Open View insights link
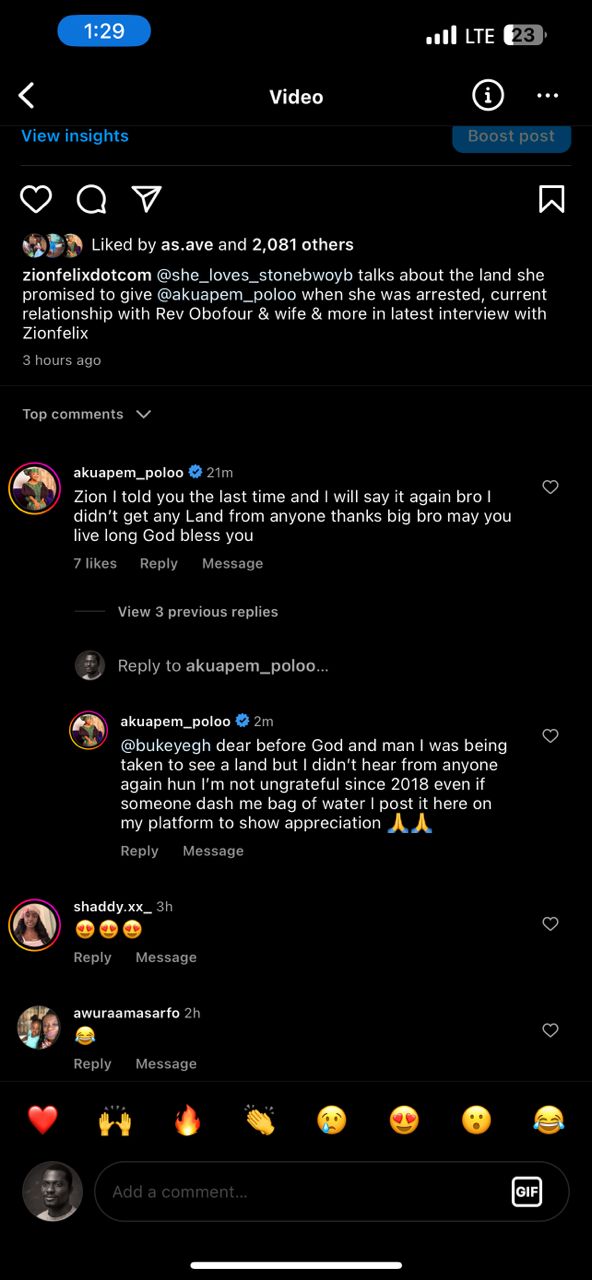The height and width of the screenshot is (1280, 592). [x=75, y=136]
